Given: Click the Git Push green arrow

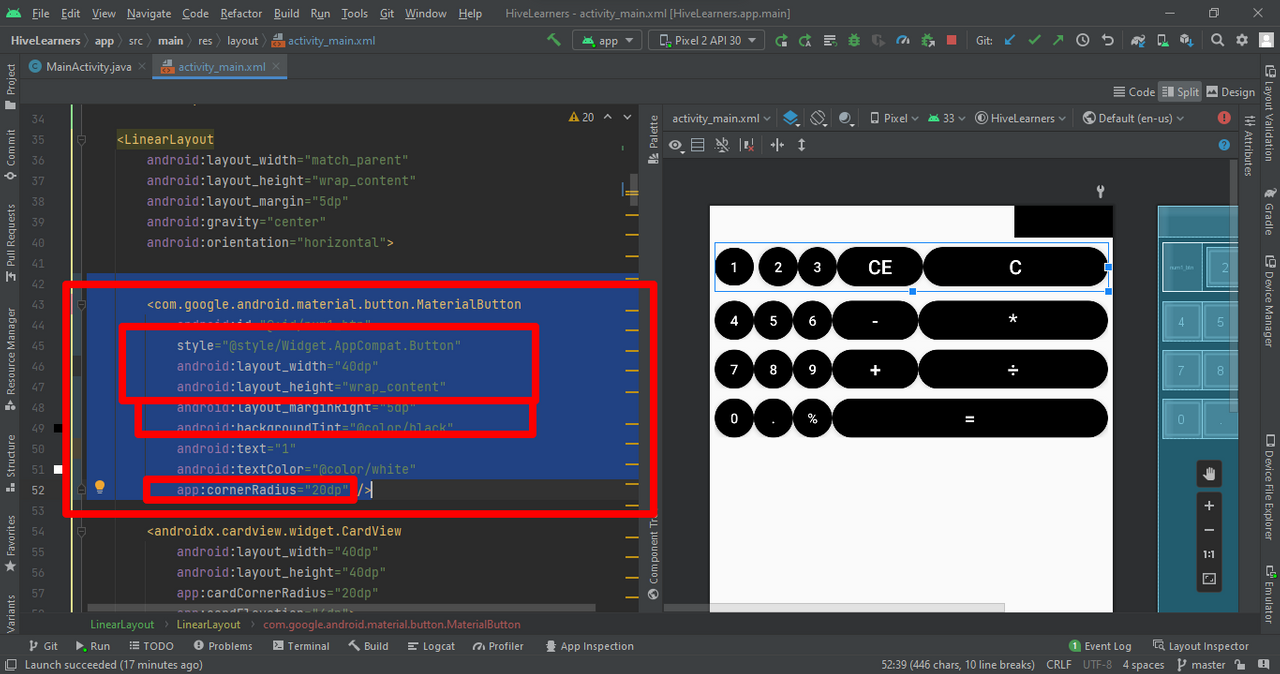Looking at the screenshot, I should click(1058, 41).
